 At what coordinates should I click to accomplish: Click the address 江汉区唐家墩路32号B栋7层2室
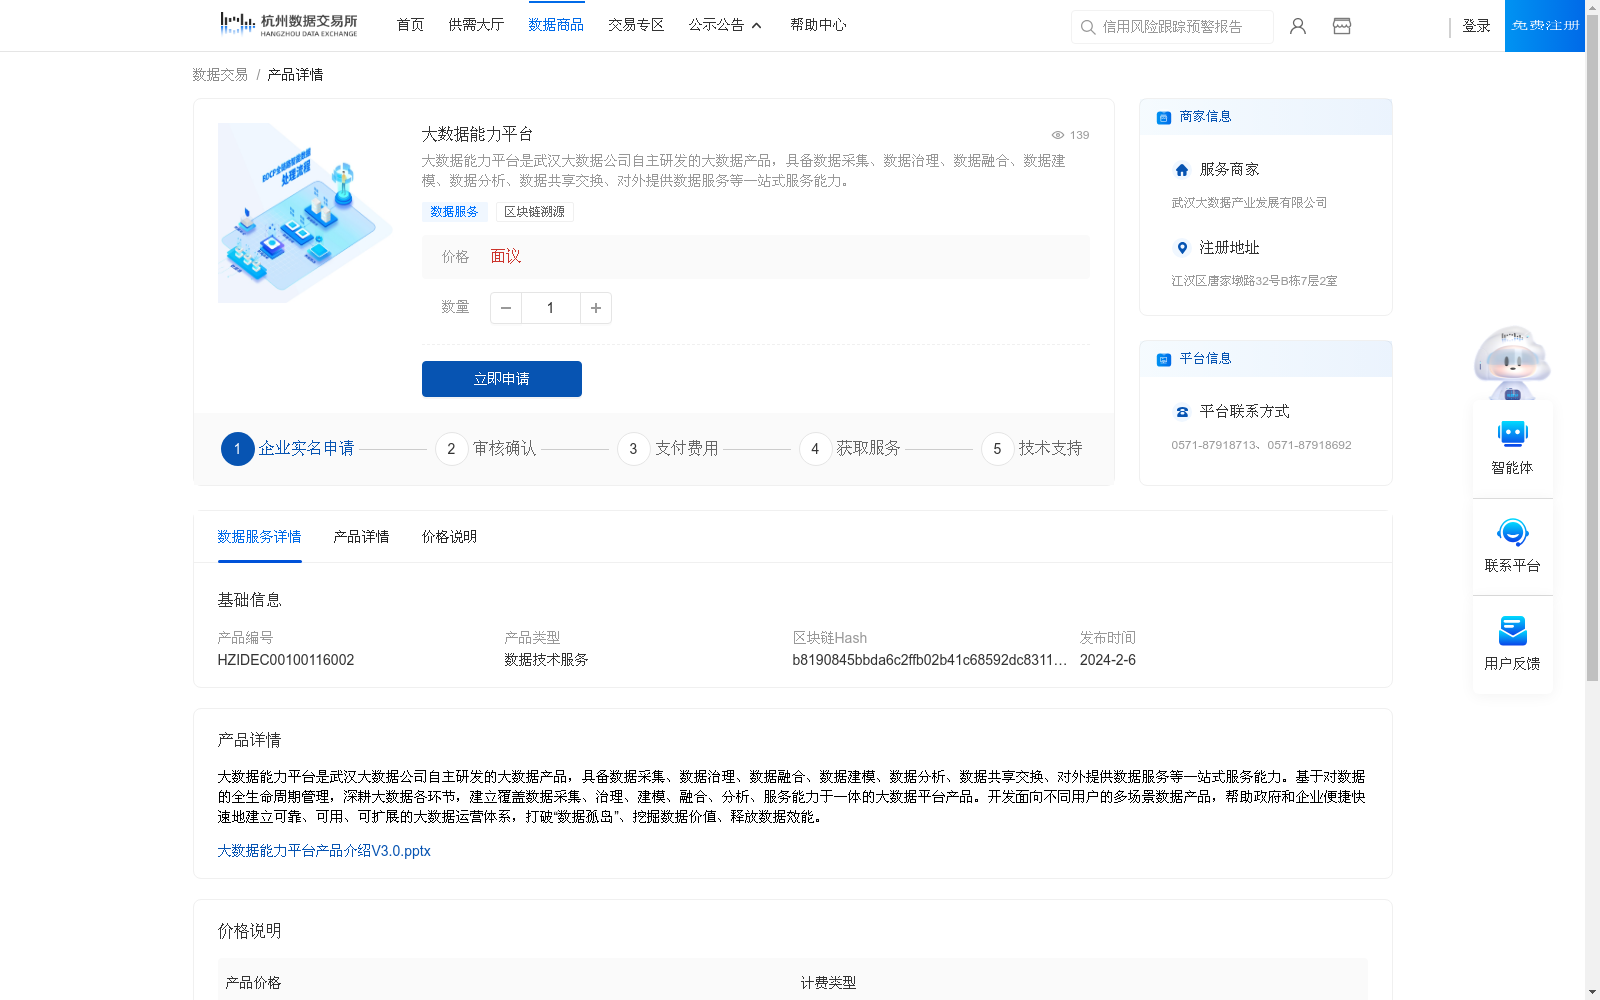(1254, 281)
